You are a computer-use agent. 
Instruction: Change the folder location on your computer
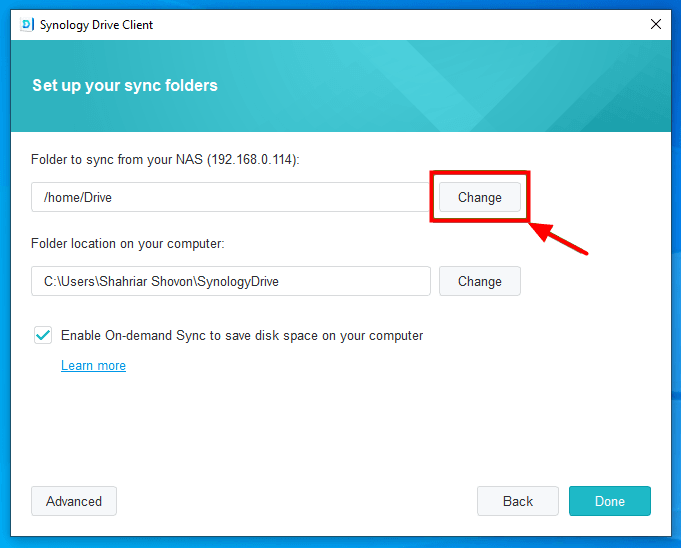tap(480, 281)
